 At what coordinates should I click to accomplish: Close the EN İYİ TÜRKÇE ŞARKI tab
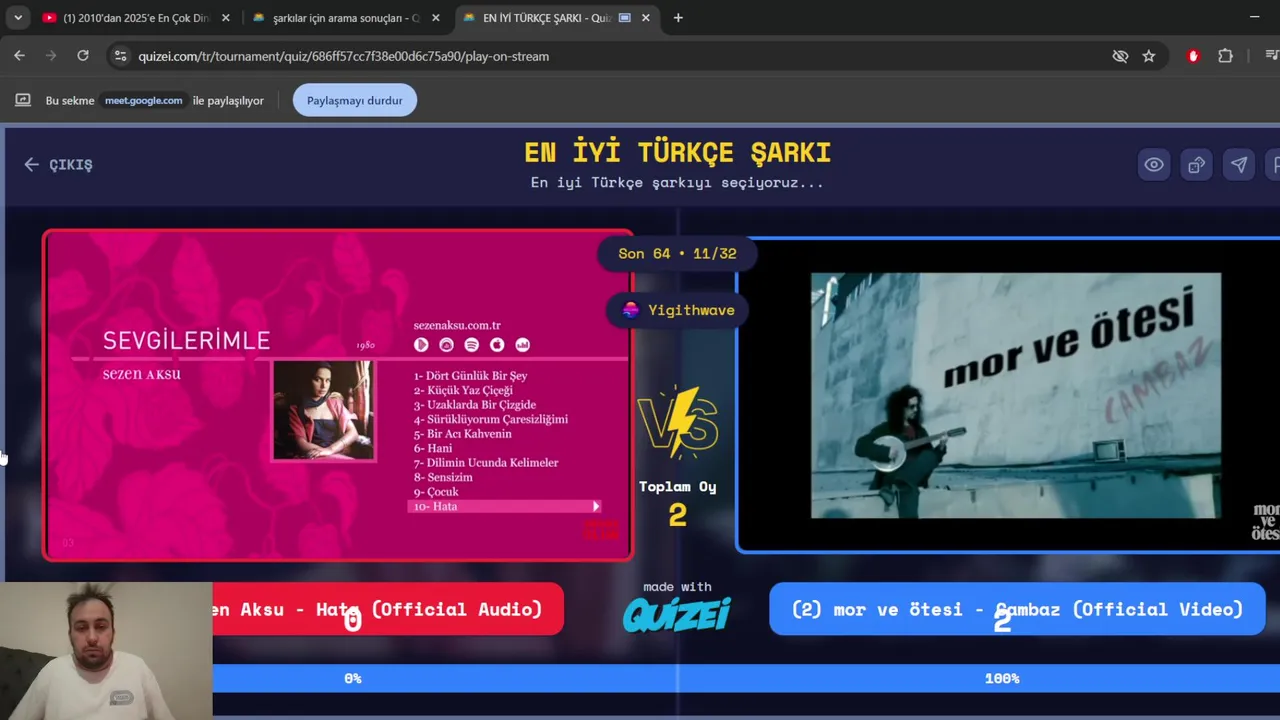click(646, 18)
